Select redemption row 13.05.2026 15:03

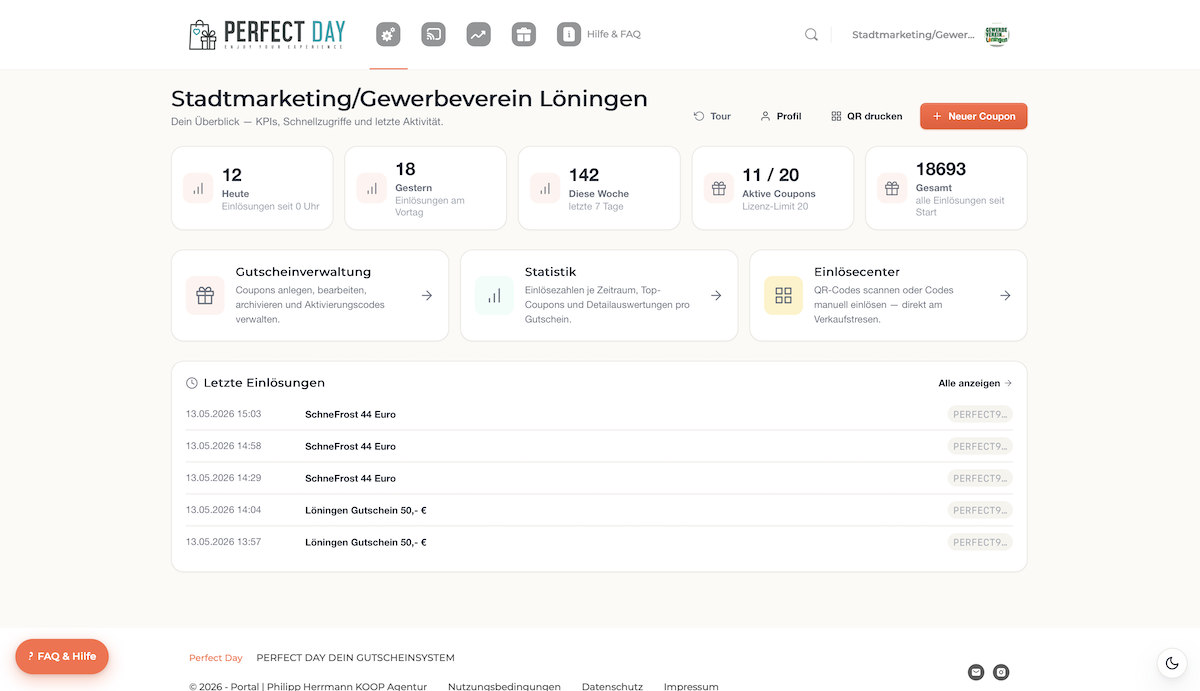tap(599, 414)
